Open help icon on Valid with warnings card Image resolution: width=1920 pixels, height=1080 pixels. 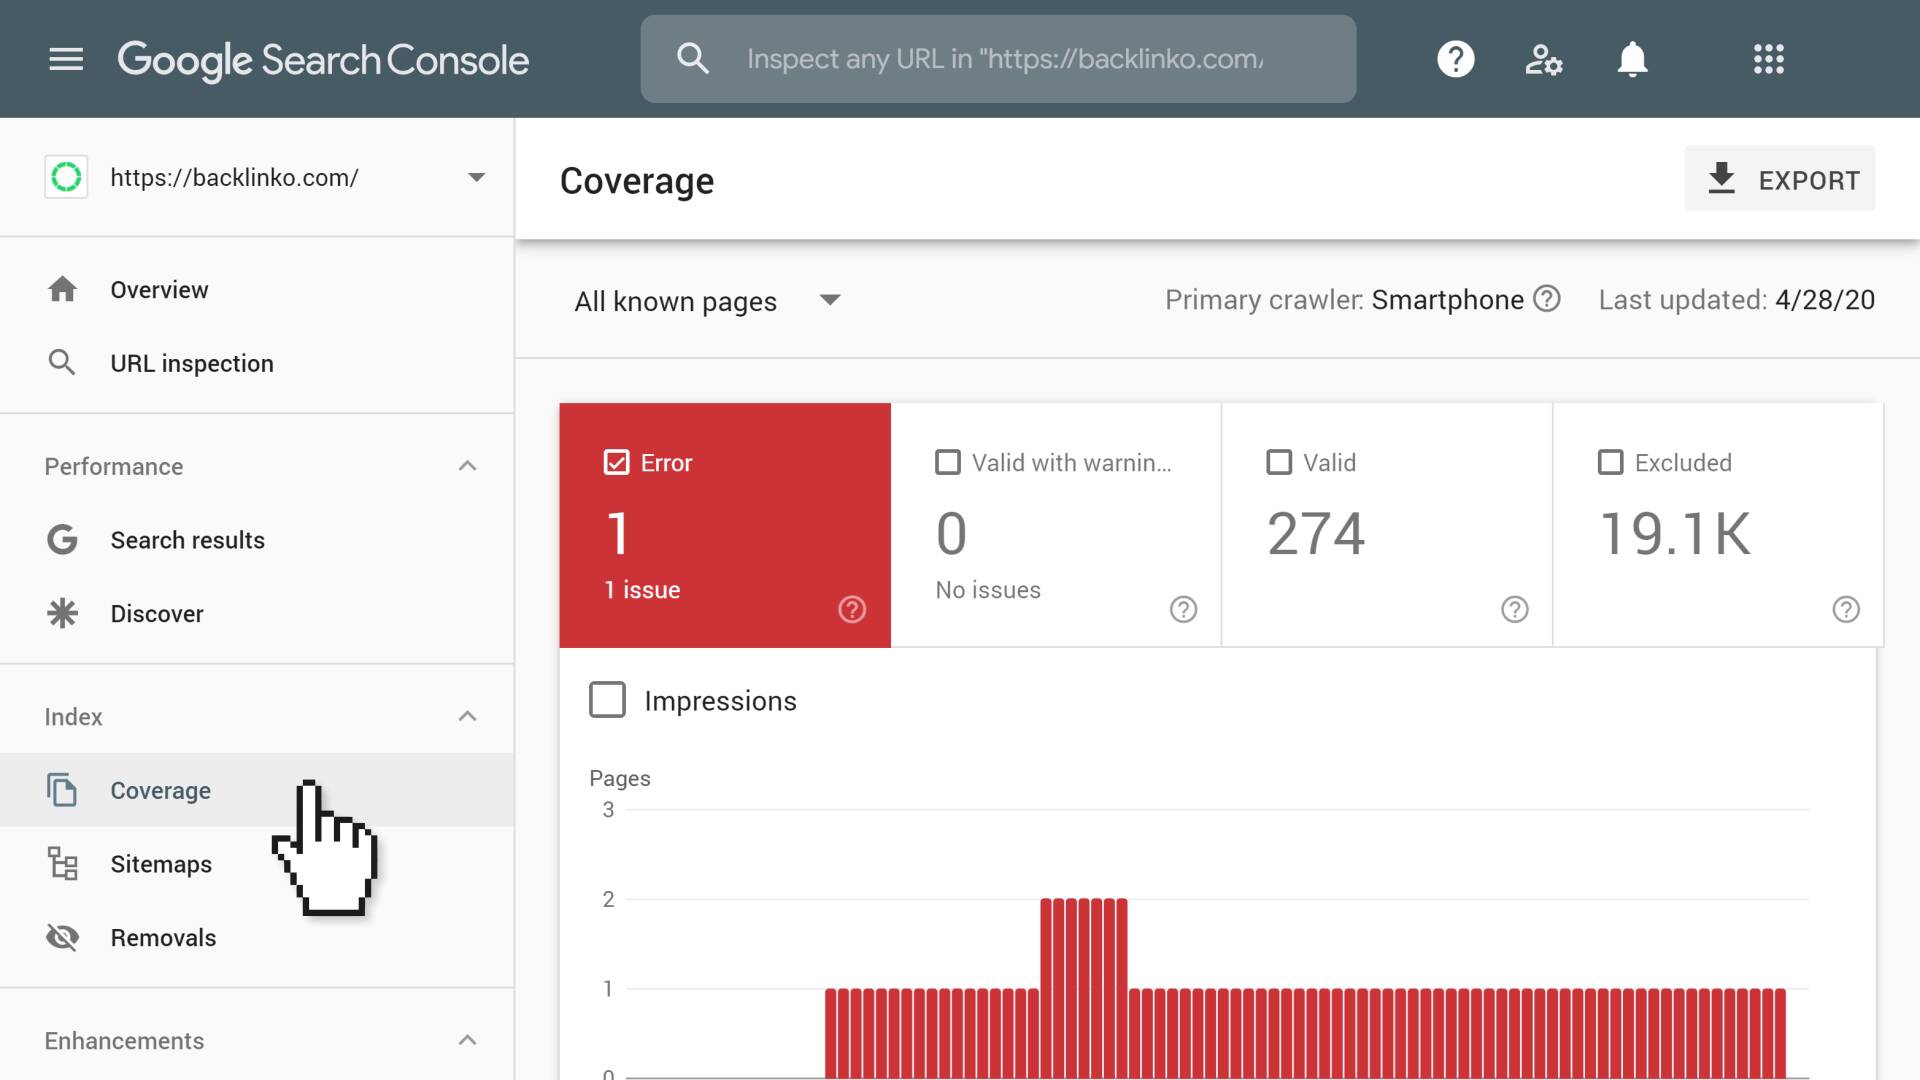coord(1183,609)
